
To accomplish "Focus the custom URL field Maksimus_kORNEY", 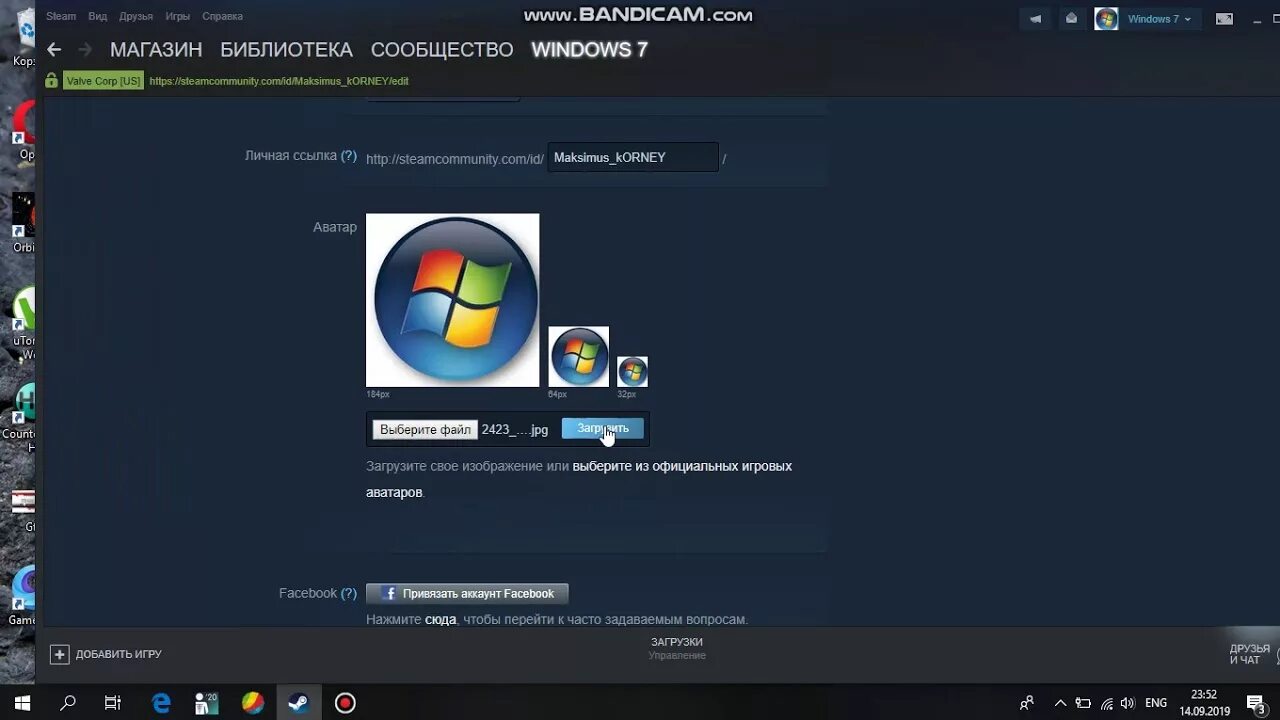I will coord(632,157).
